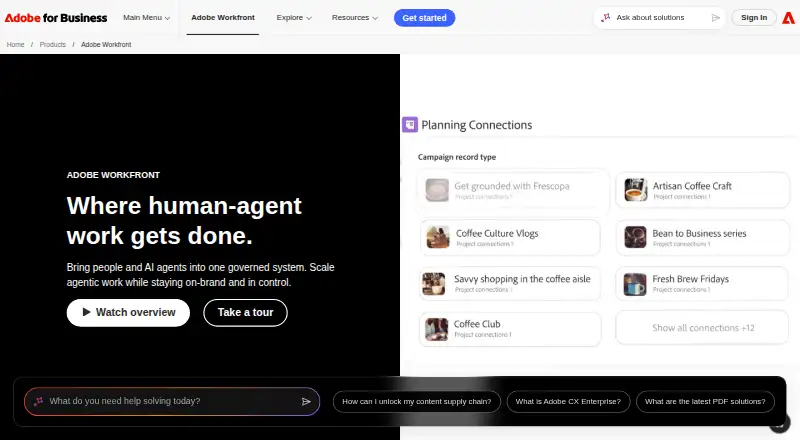Click the Adobe for Business logo
The height and width of the screenshot is (440, 800).
coord(56,18)
